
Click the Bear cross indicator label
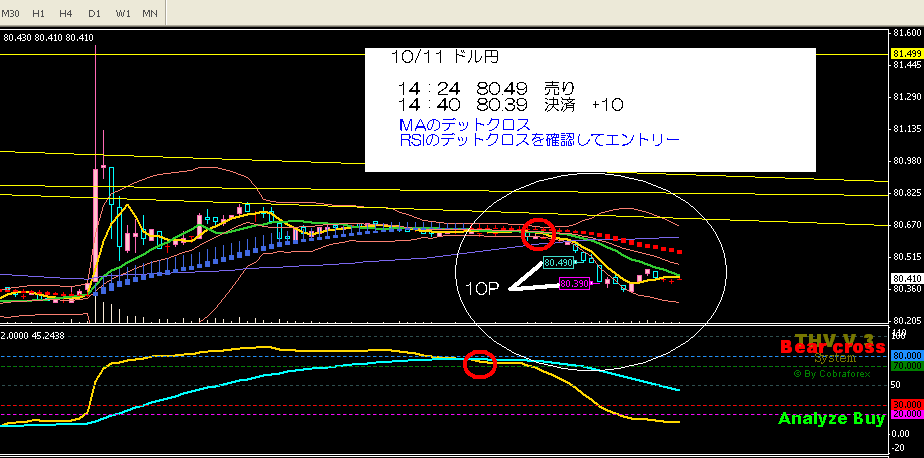833,347
